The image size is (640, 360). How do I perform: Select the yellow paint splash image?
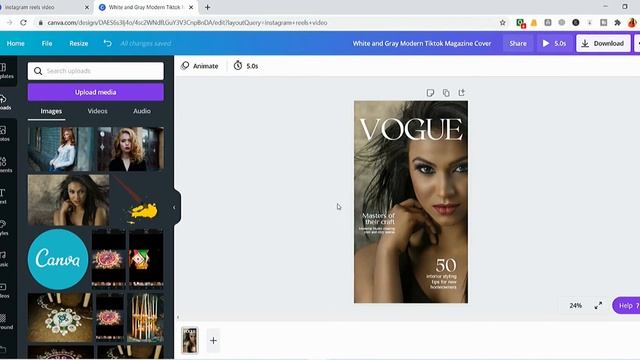tap(138, 200)
